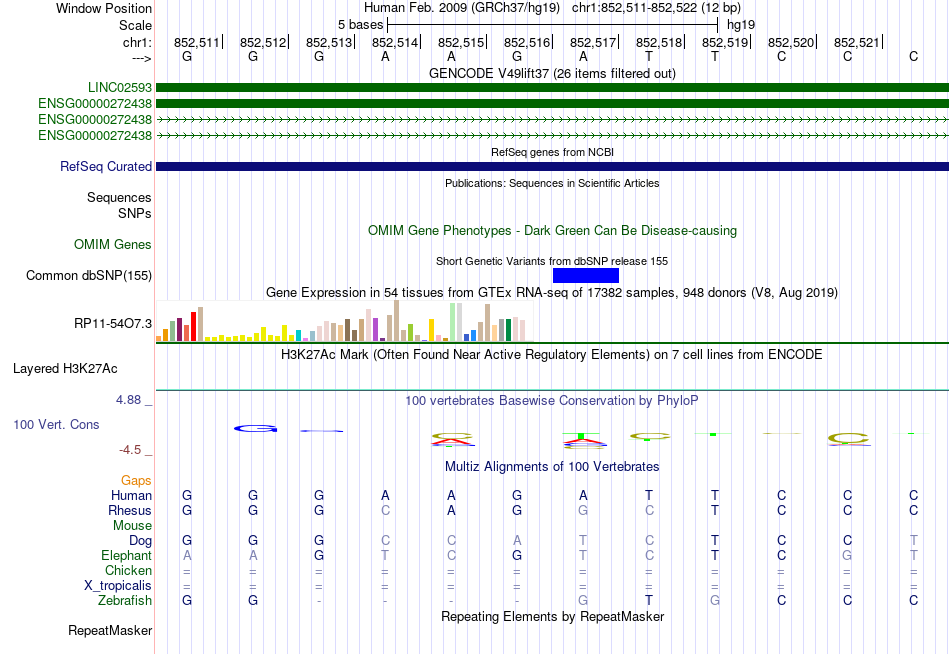950x654 pixels.
Task: Click the 852,511 ruler position
Action: click(x=196, y=42)
